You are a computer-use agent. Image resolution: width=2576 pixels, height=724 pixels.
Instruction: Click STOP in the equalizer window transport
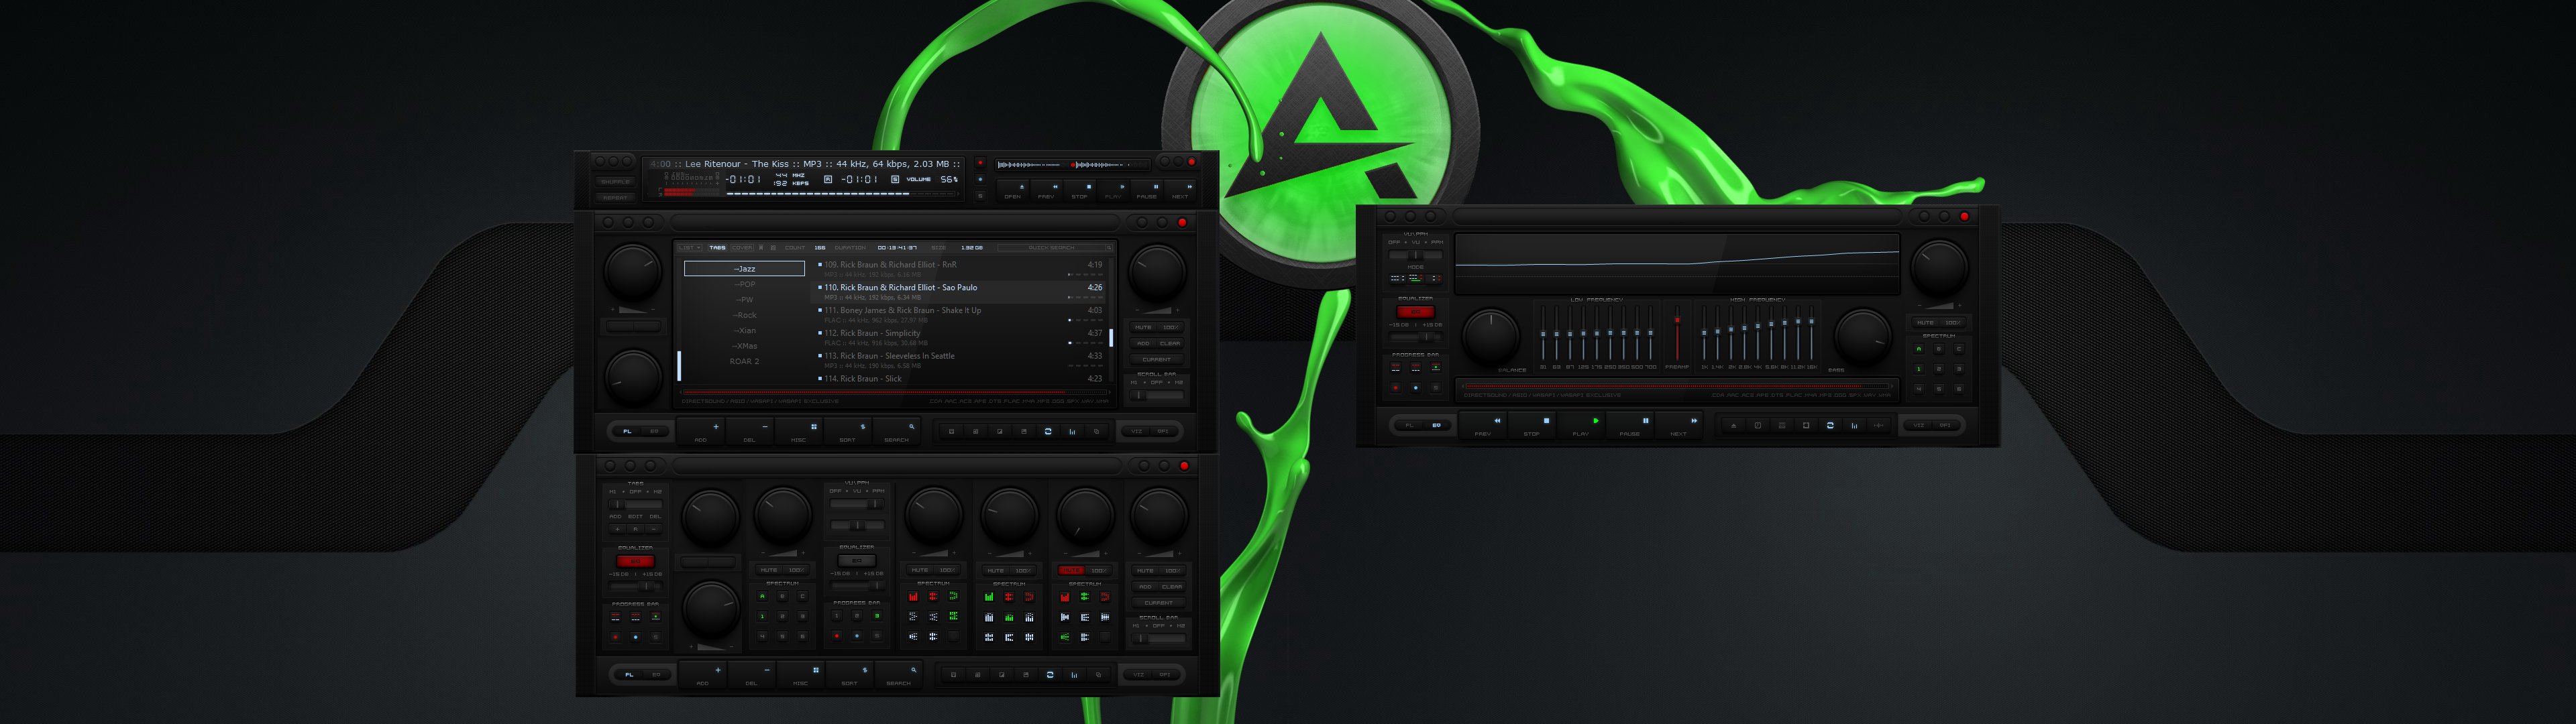pos(1532,425)
